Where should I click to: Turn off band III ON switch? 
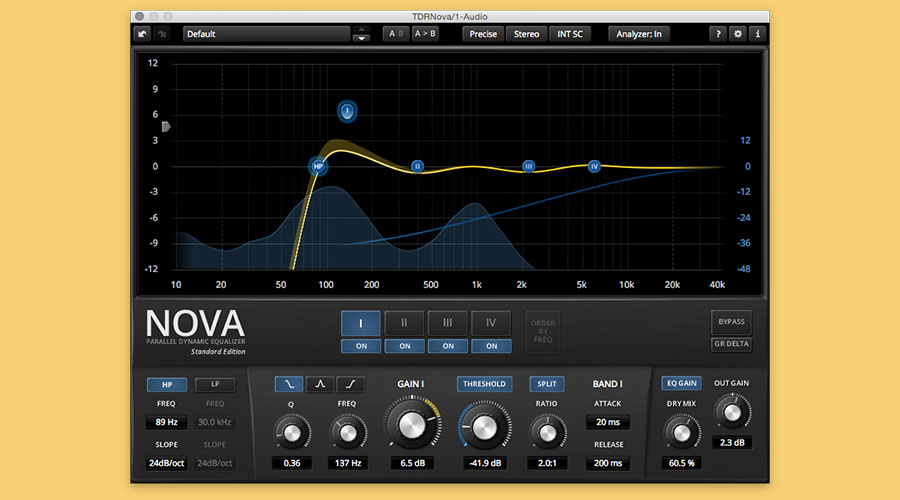coord(448,346)
